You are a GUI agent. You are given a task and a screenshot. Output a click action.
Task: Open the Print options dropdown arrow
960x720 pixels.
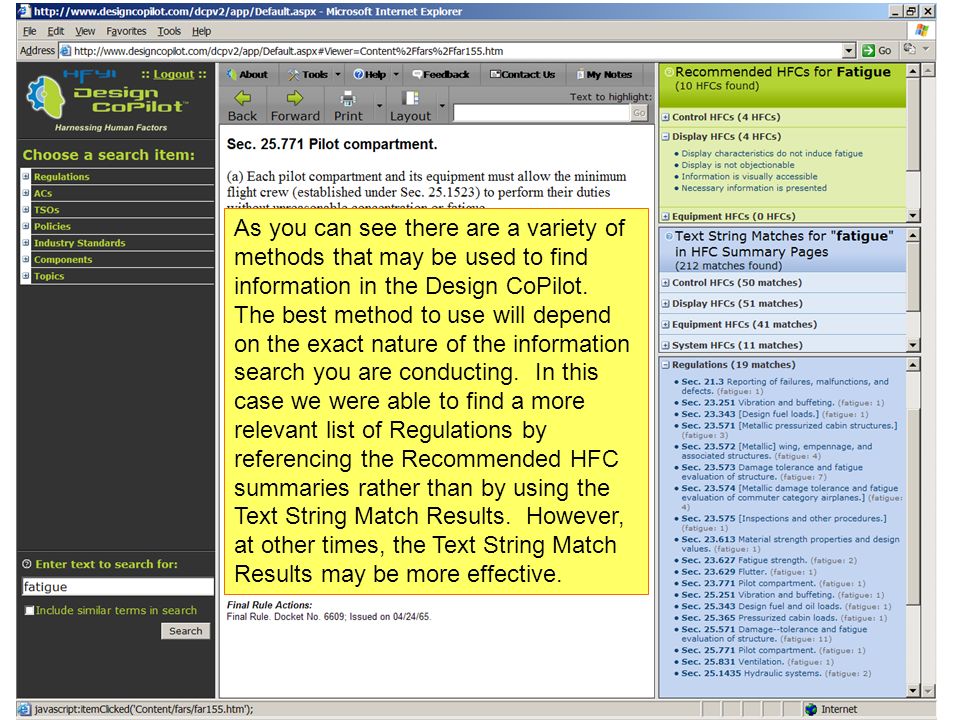(380, 105)
